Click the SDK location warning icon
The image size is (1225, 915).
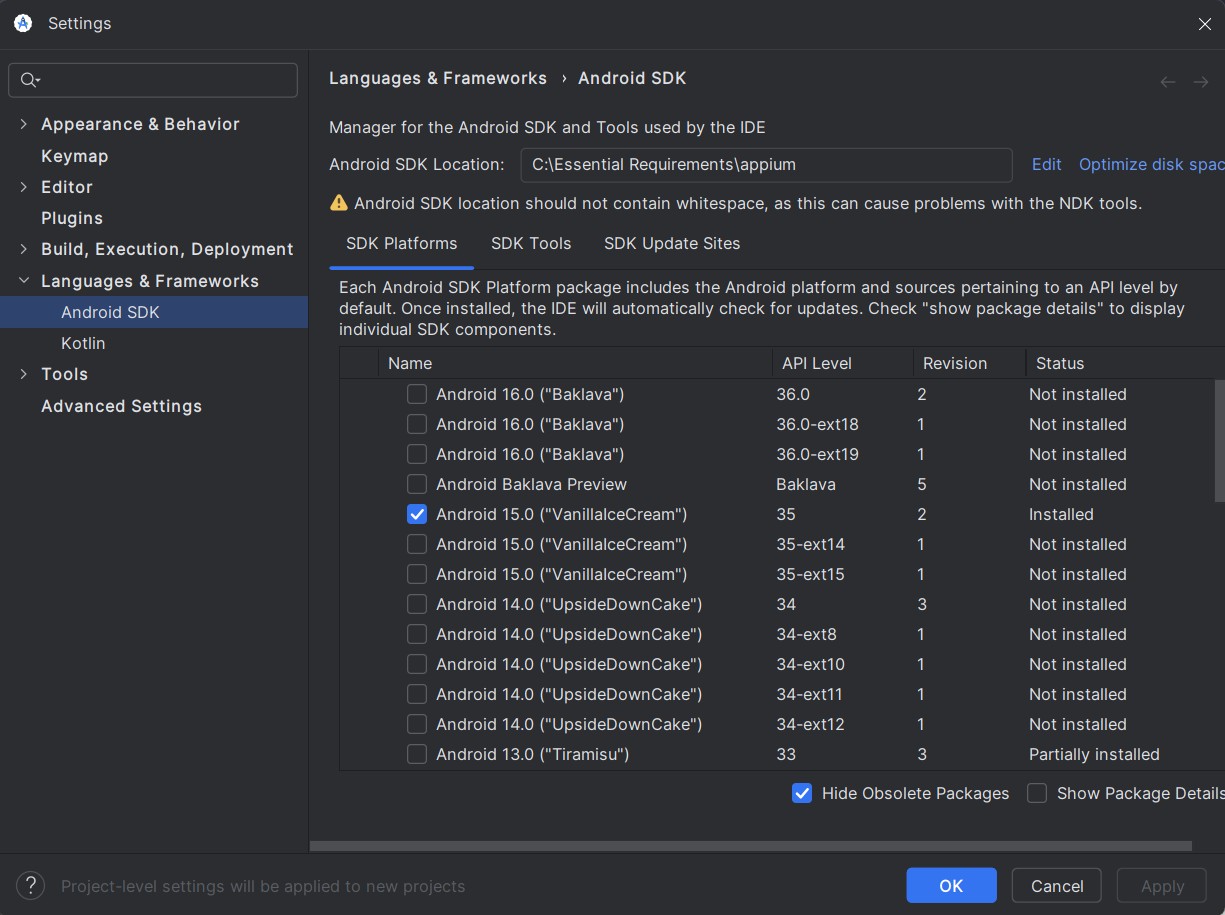[x=339, y=203]
